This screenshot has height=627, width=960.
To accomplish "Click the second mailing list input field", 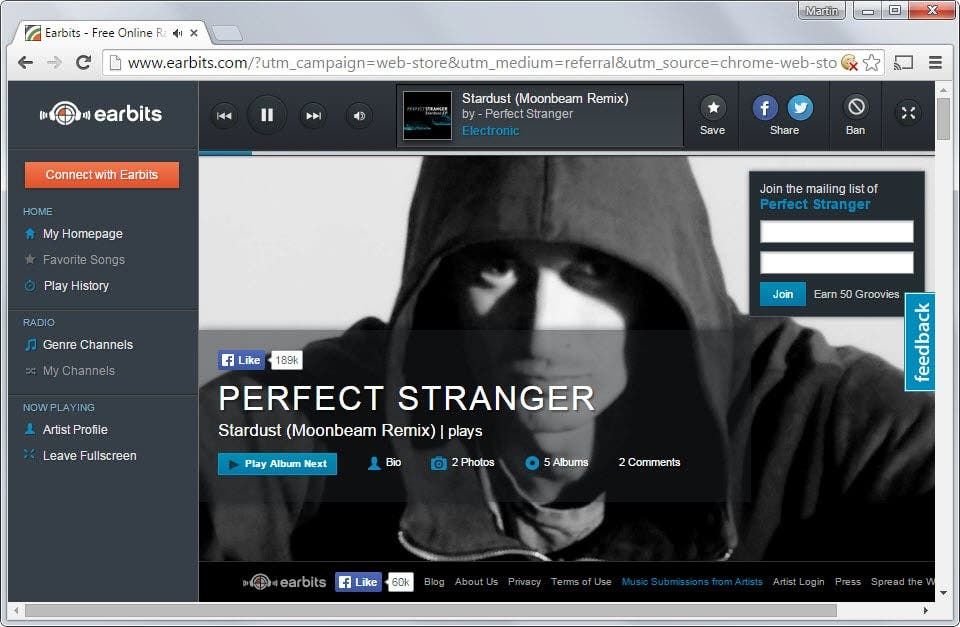I will pos(836,262).
